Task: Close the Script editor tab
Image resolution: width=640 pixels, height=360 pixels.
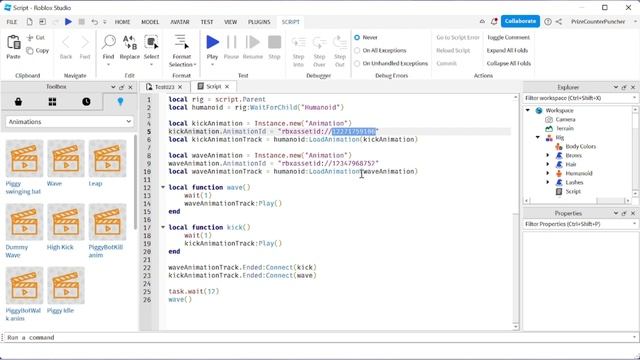Action: coord(227,87)
